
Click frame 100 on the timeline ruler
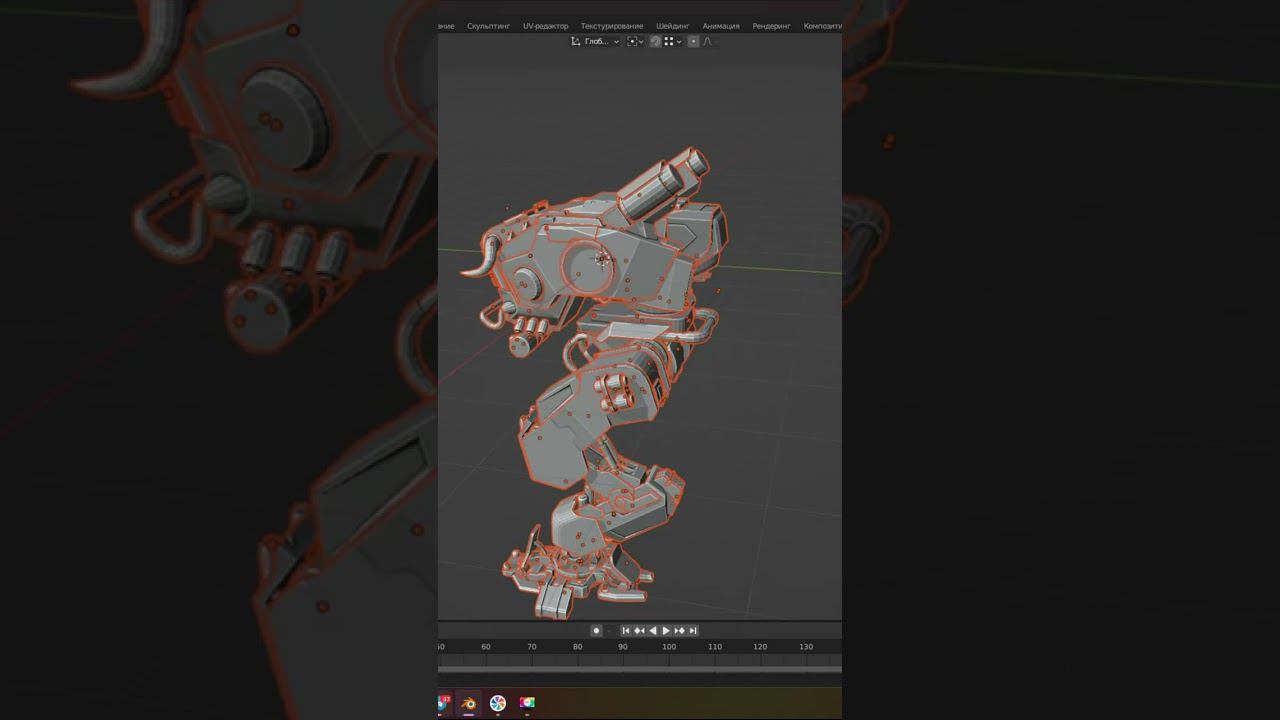669,647
